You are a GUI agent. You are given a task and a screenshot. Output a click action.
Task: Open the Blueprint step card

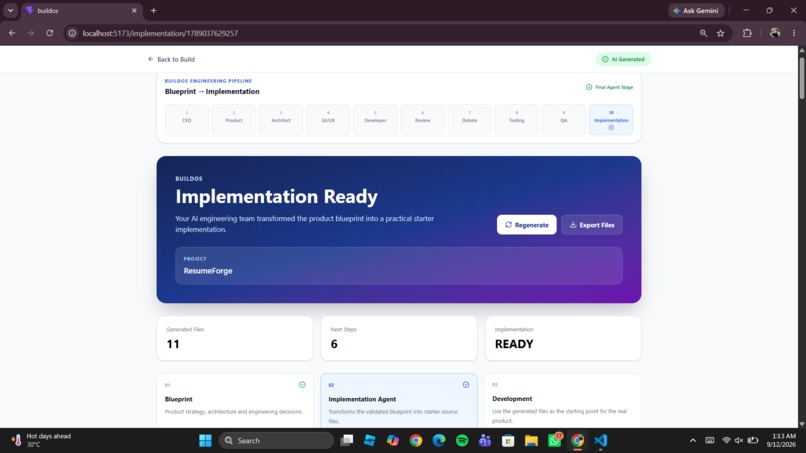(x=235, y=401)
